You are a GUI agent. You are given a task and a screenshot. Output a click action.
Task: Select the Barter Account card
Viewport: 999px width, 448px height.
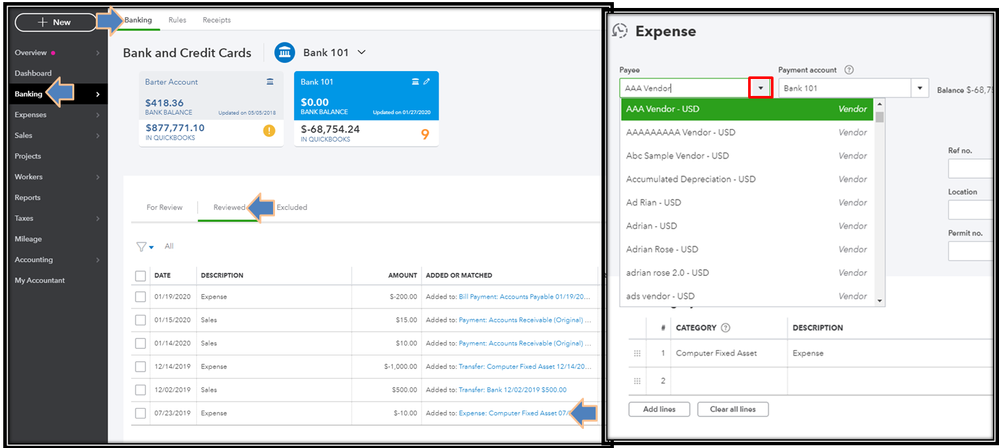[212, 109]
